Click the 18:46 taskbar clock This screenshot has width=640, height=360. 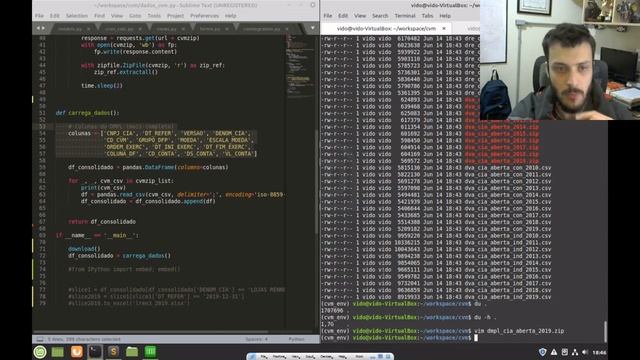(x=599, y=353)
